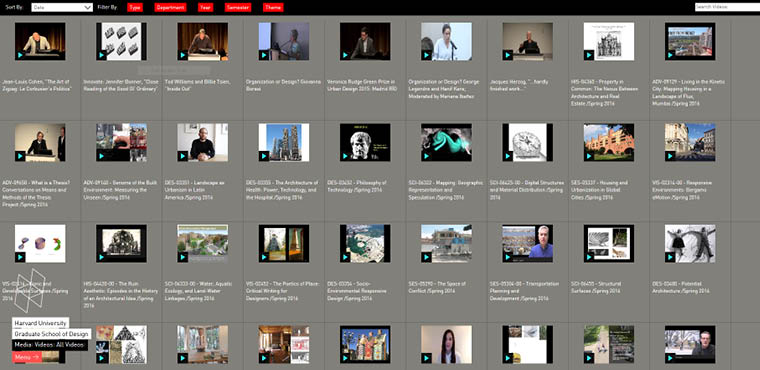Open the Potential Architecture thumbnail
Viewport: 760px width, 370px height.
[690, 243]
